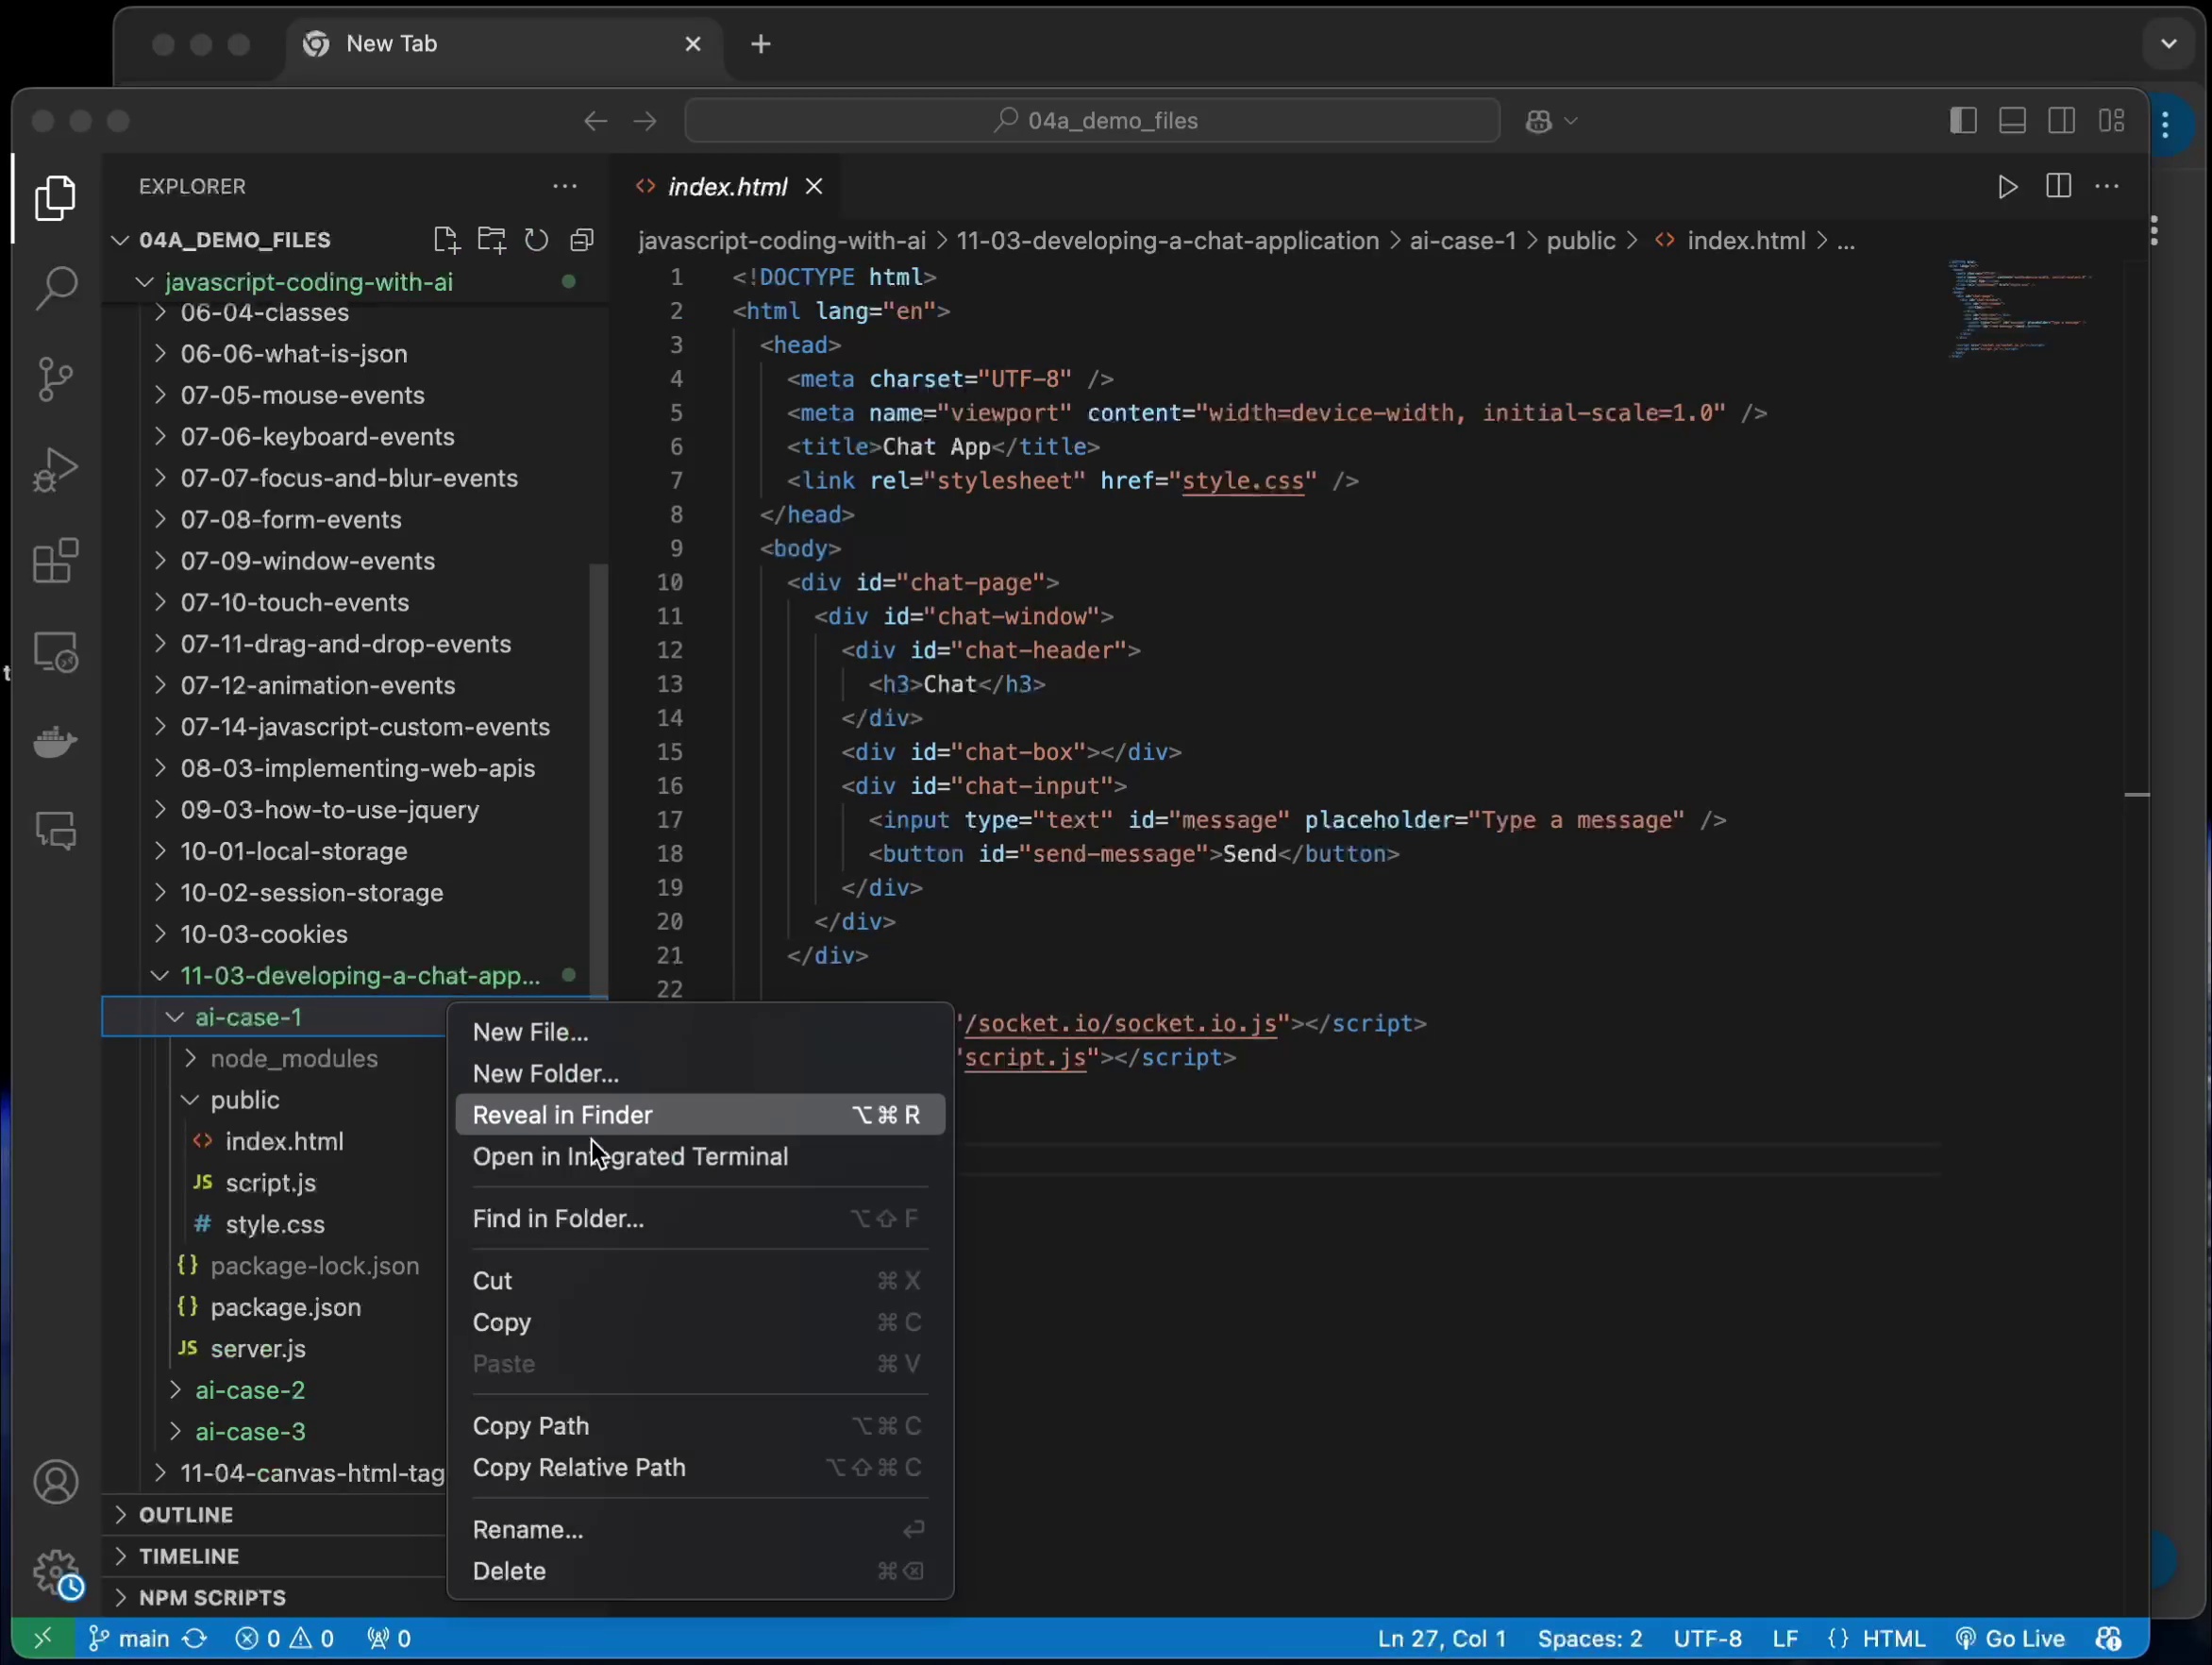
Task: Change UTF-8 file encoding
Action: pos(1707,1638)
